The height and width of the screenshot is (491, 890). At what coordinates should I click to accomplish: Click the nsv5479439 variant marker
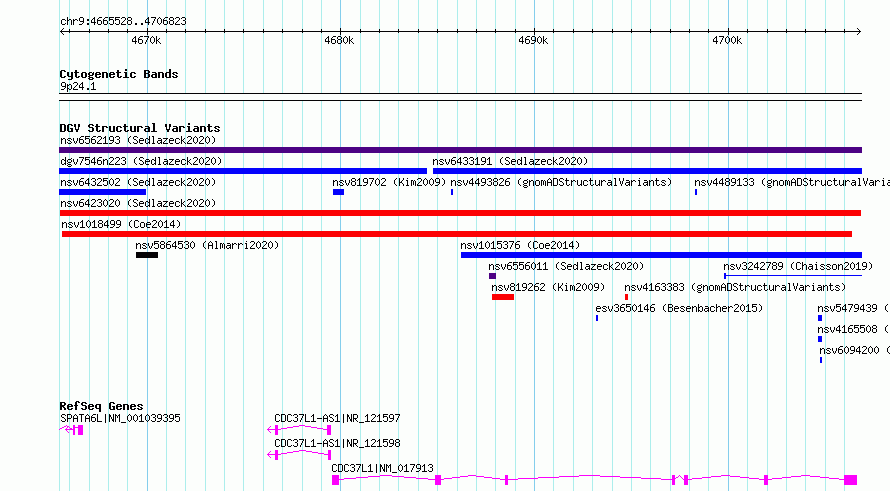(x=820, y=318)
